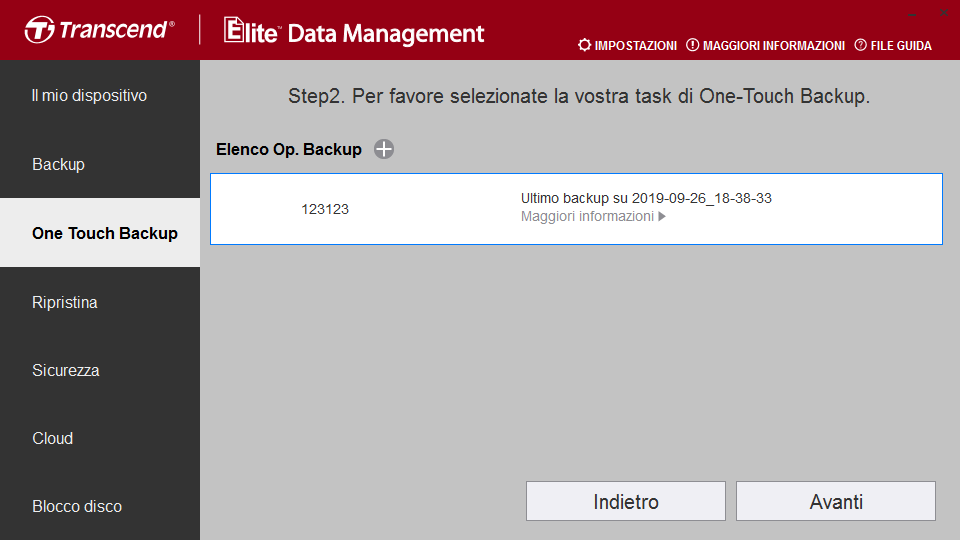Open the Il mio dispositivo section
The image size is (960, 540).
pos(100,96)
